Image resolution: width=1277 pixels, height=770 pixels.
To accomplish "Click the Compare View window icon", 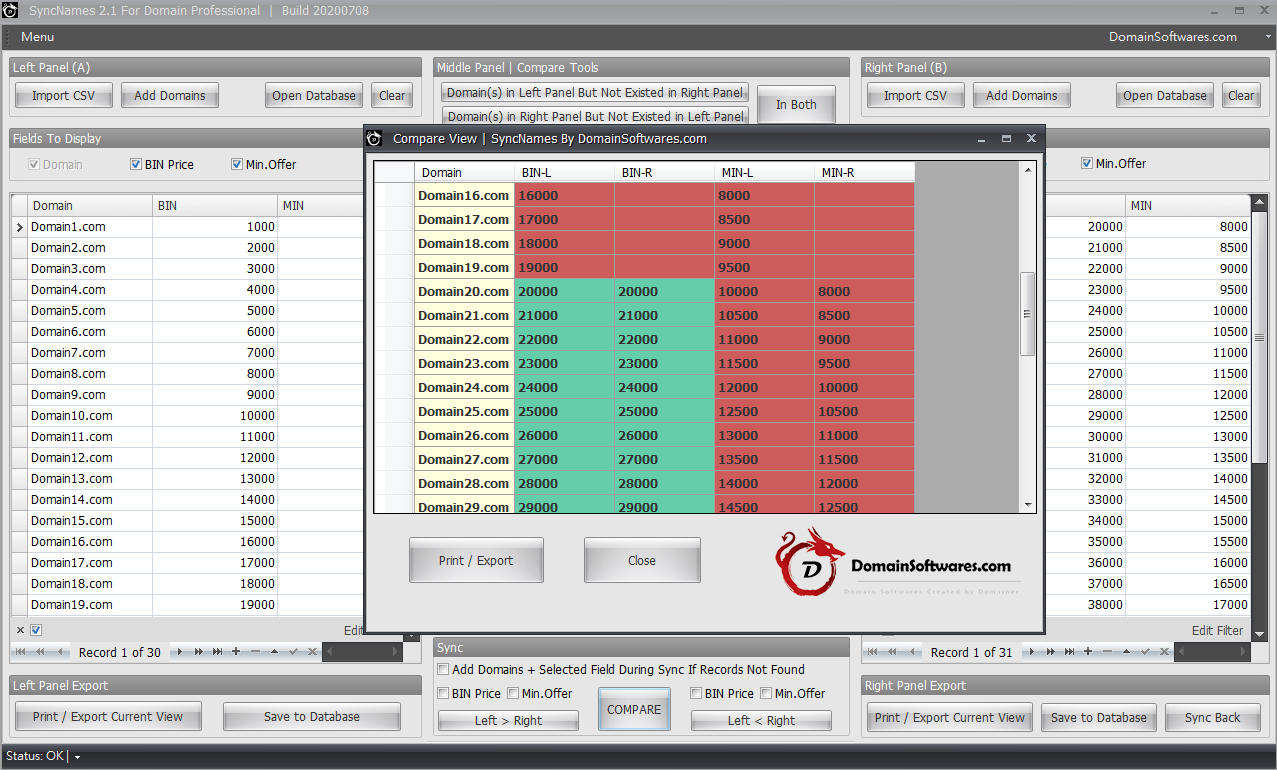I will (374, 138).
